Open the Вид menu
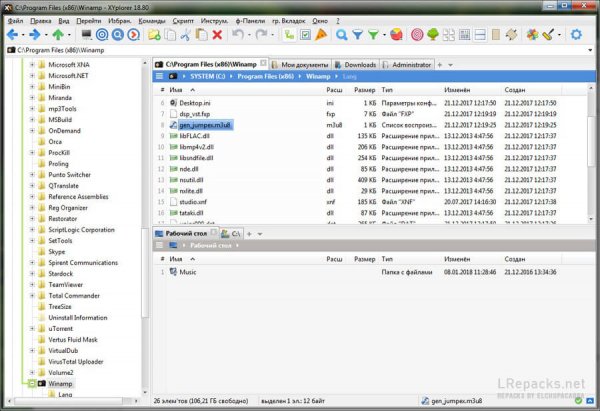The width and height of the screenshot is (600, 411). 64,21
